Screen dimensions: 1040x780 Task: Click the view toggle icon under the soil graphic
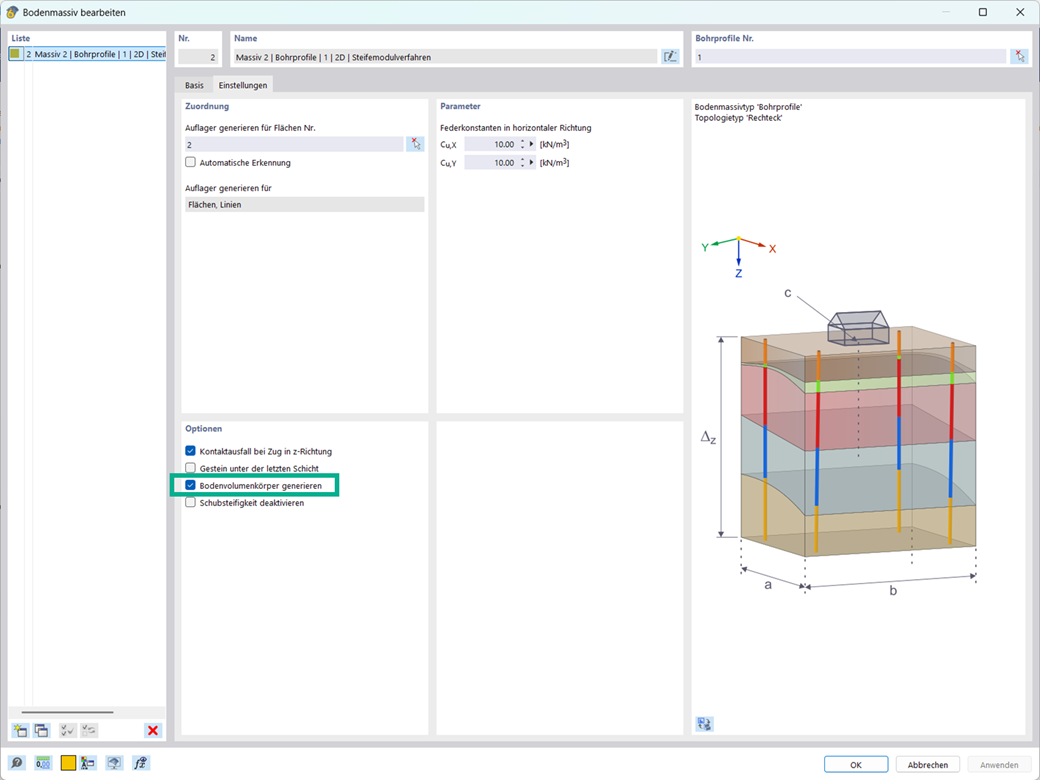coord(704,724)
